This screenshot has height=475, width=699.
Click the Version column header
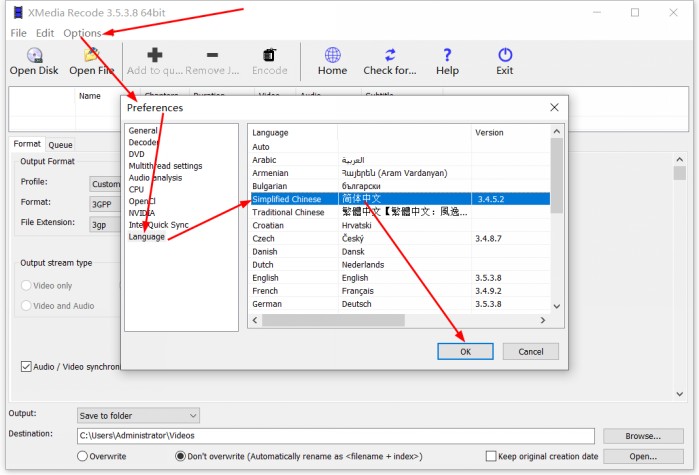pos(511,133)
